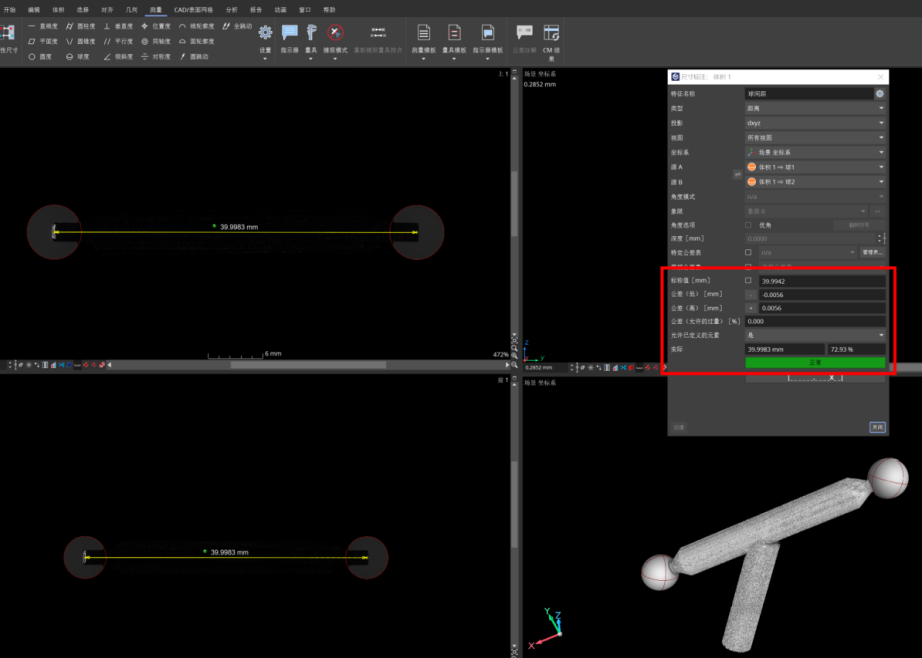Click the feature name auto-generate icon
The height and width of the screenshot is (658, 922).
(x=880, y=93)
